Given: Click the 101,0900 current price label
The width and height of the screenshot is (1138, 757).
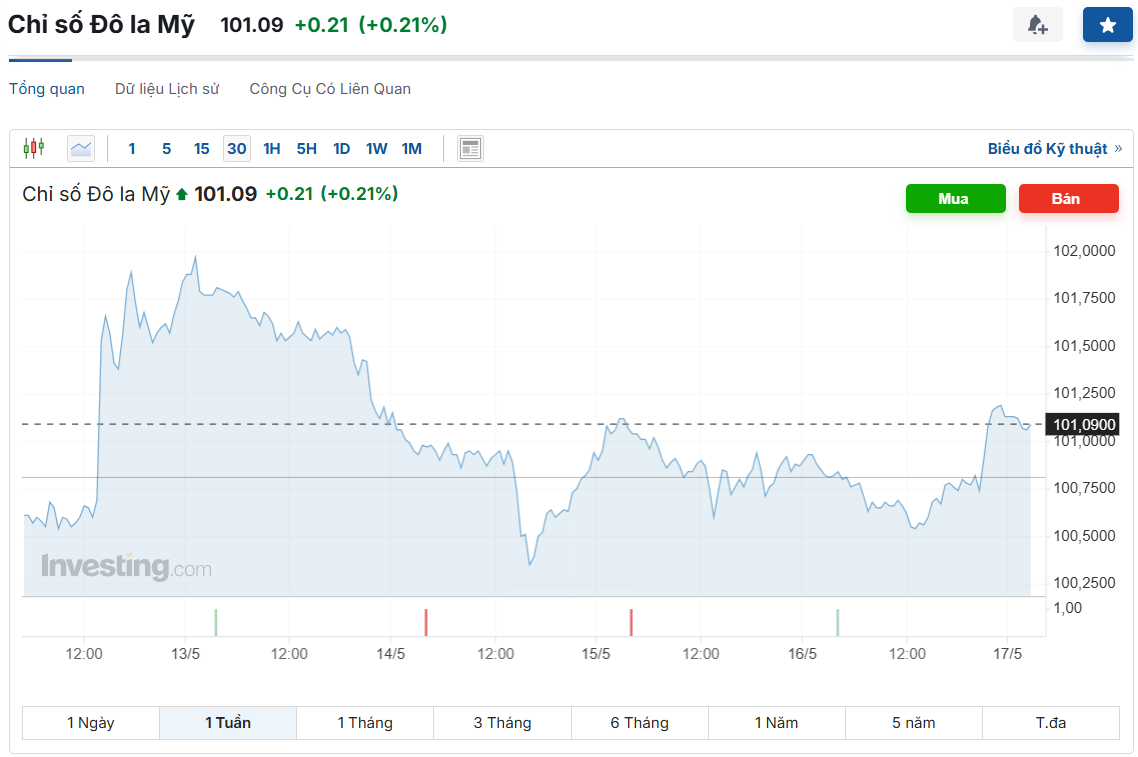Looking at the screenshot, I should point(1083,425).
